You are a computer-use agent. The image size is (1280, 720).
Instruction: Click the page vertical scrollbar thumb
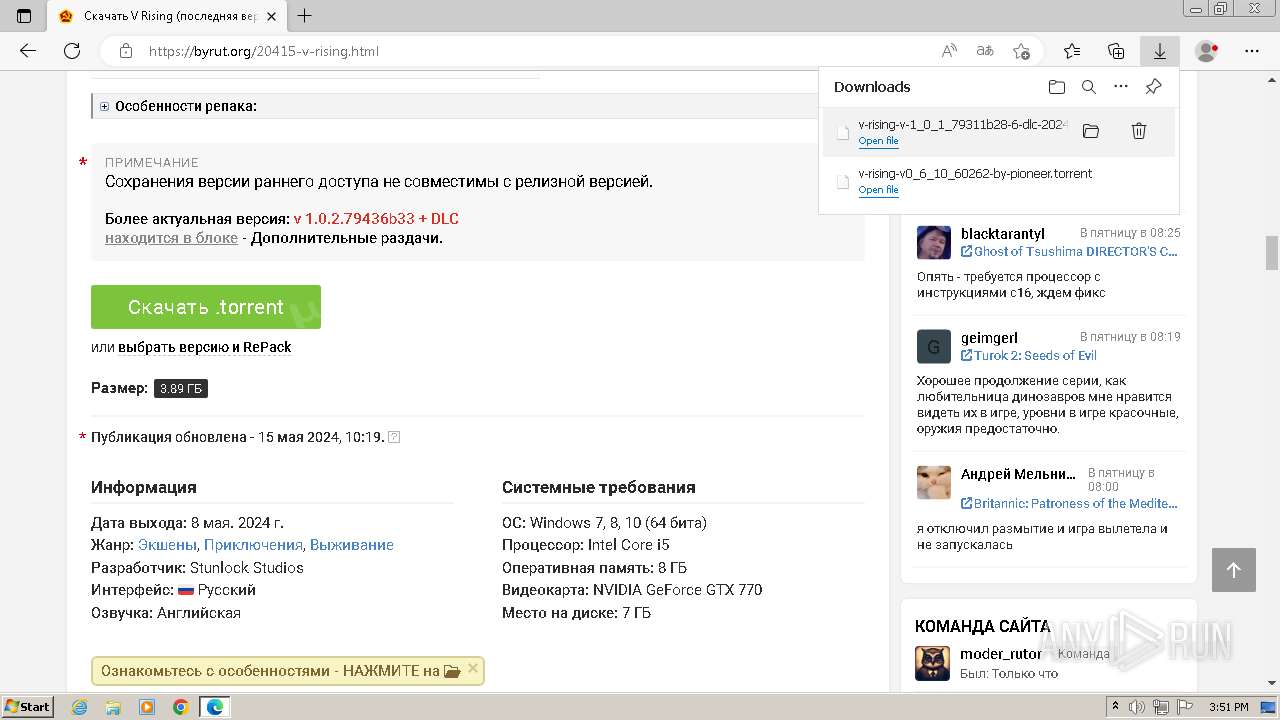pos(1272,252)
